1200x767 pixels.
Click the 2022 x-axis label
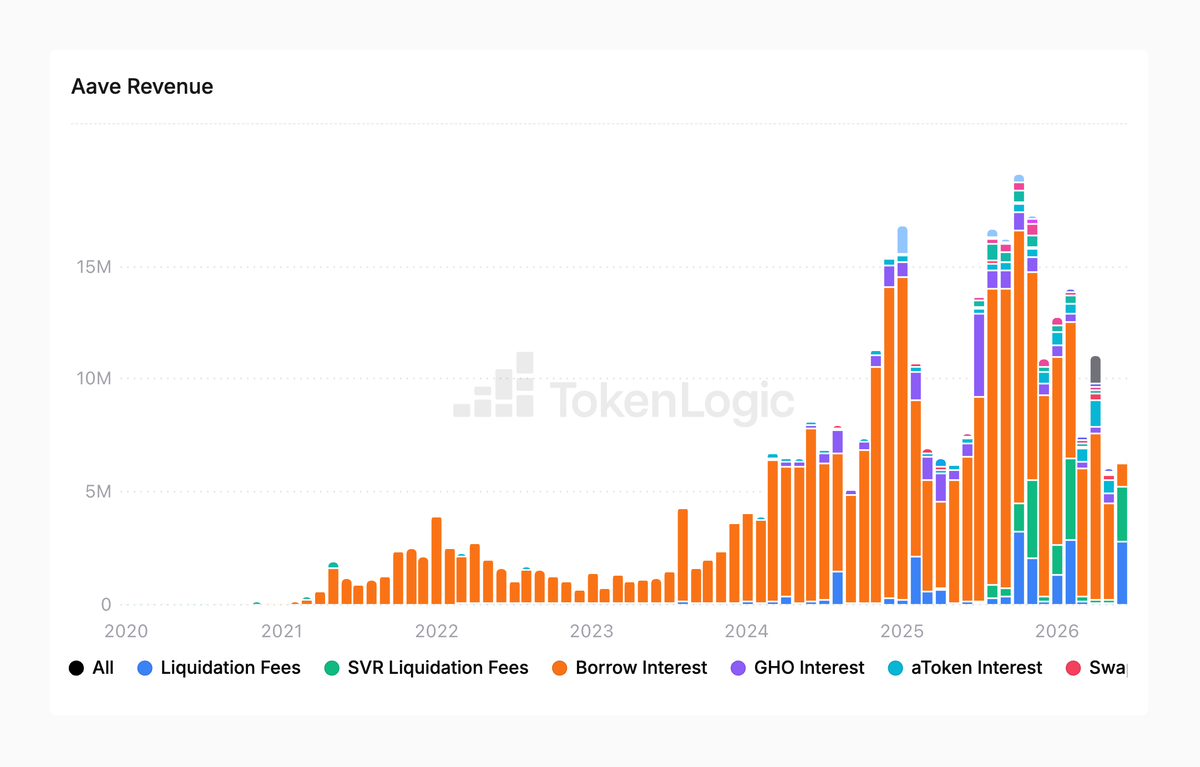(436, 631)
